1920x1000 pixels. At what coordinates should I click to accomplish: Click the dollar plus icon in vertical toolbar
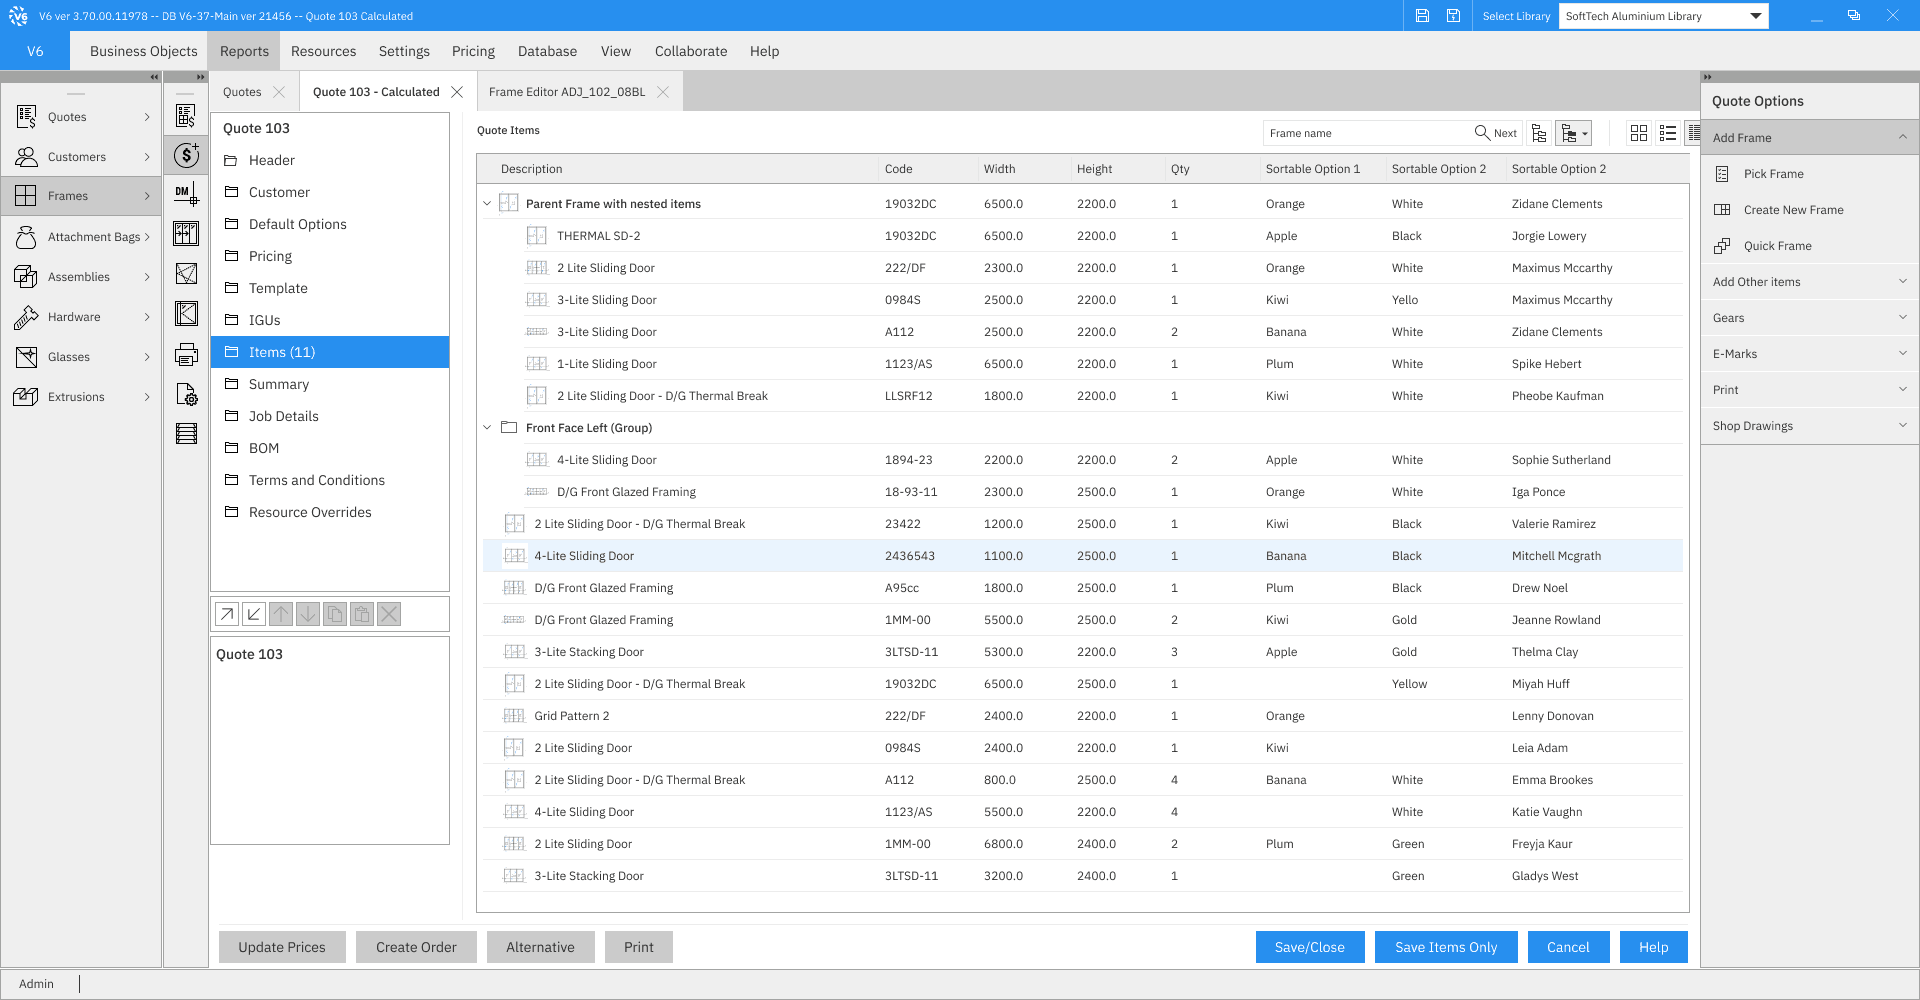coord(186,155)
